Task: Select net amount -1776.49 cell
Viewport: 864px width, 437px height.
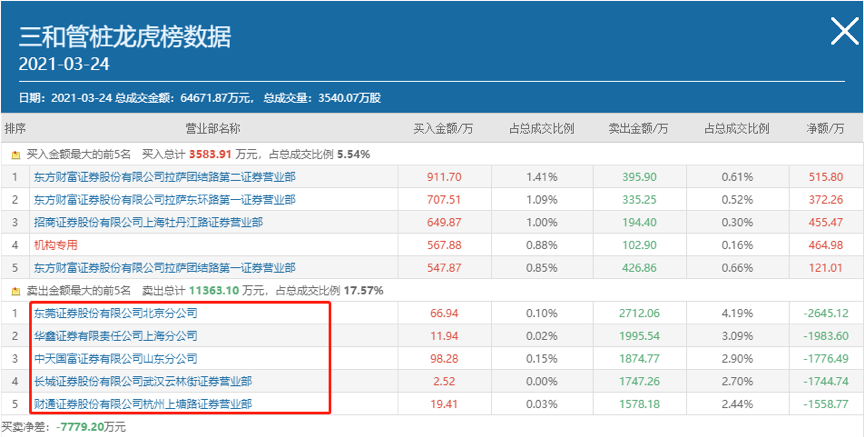Action: 825,359
